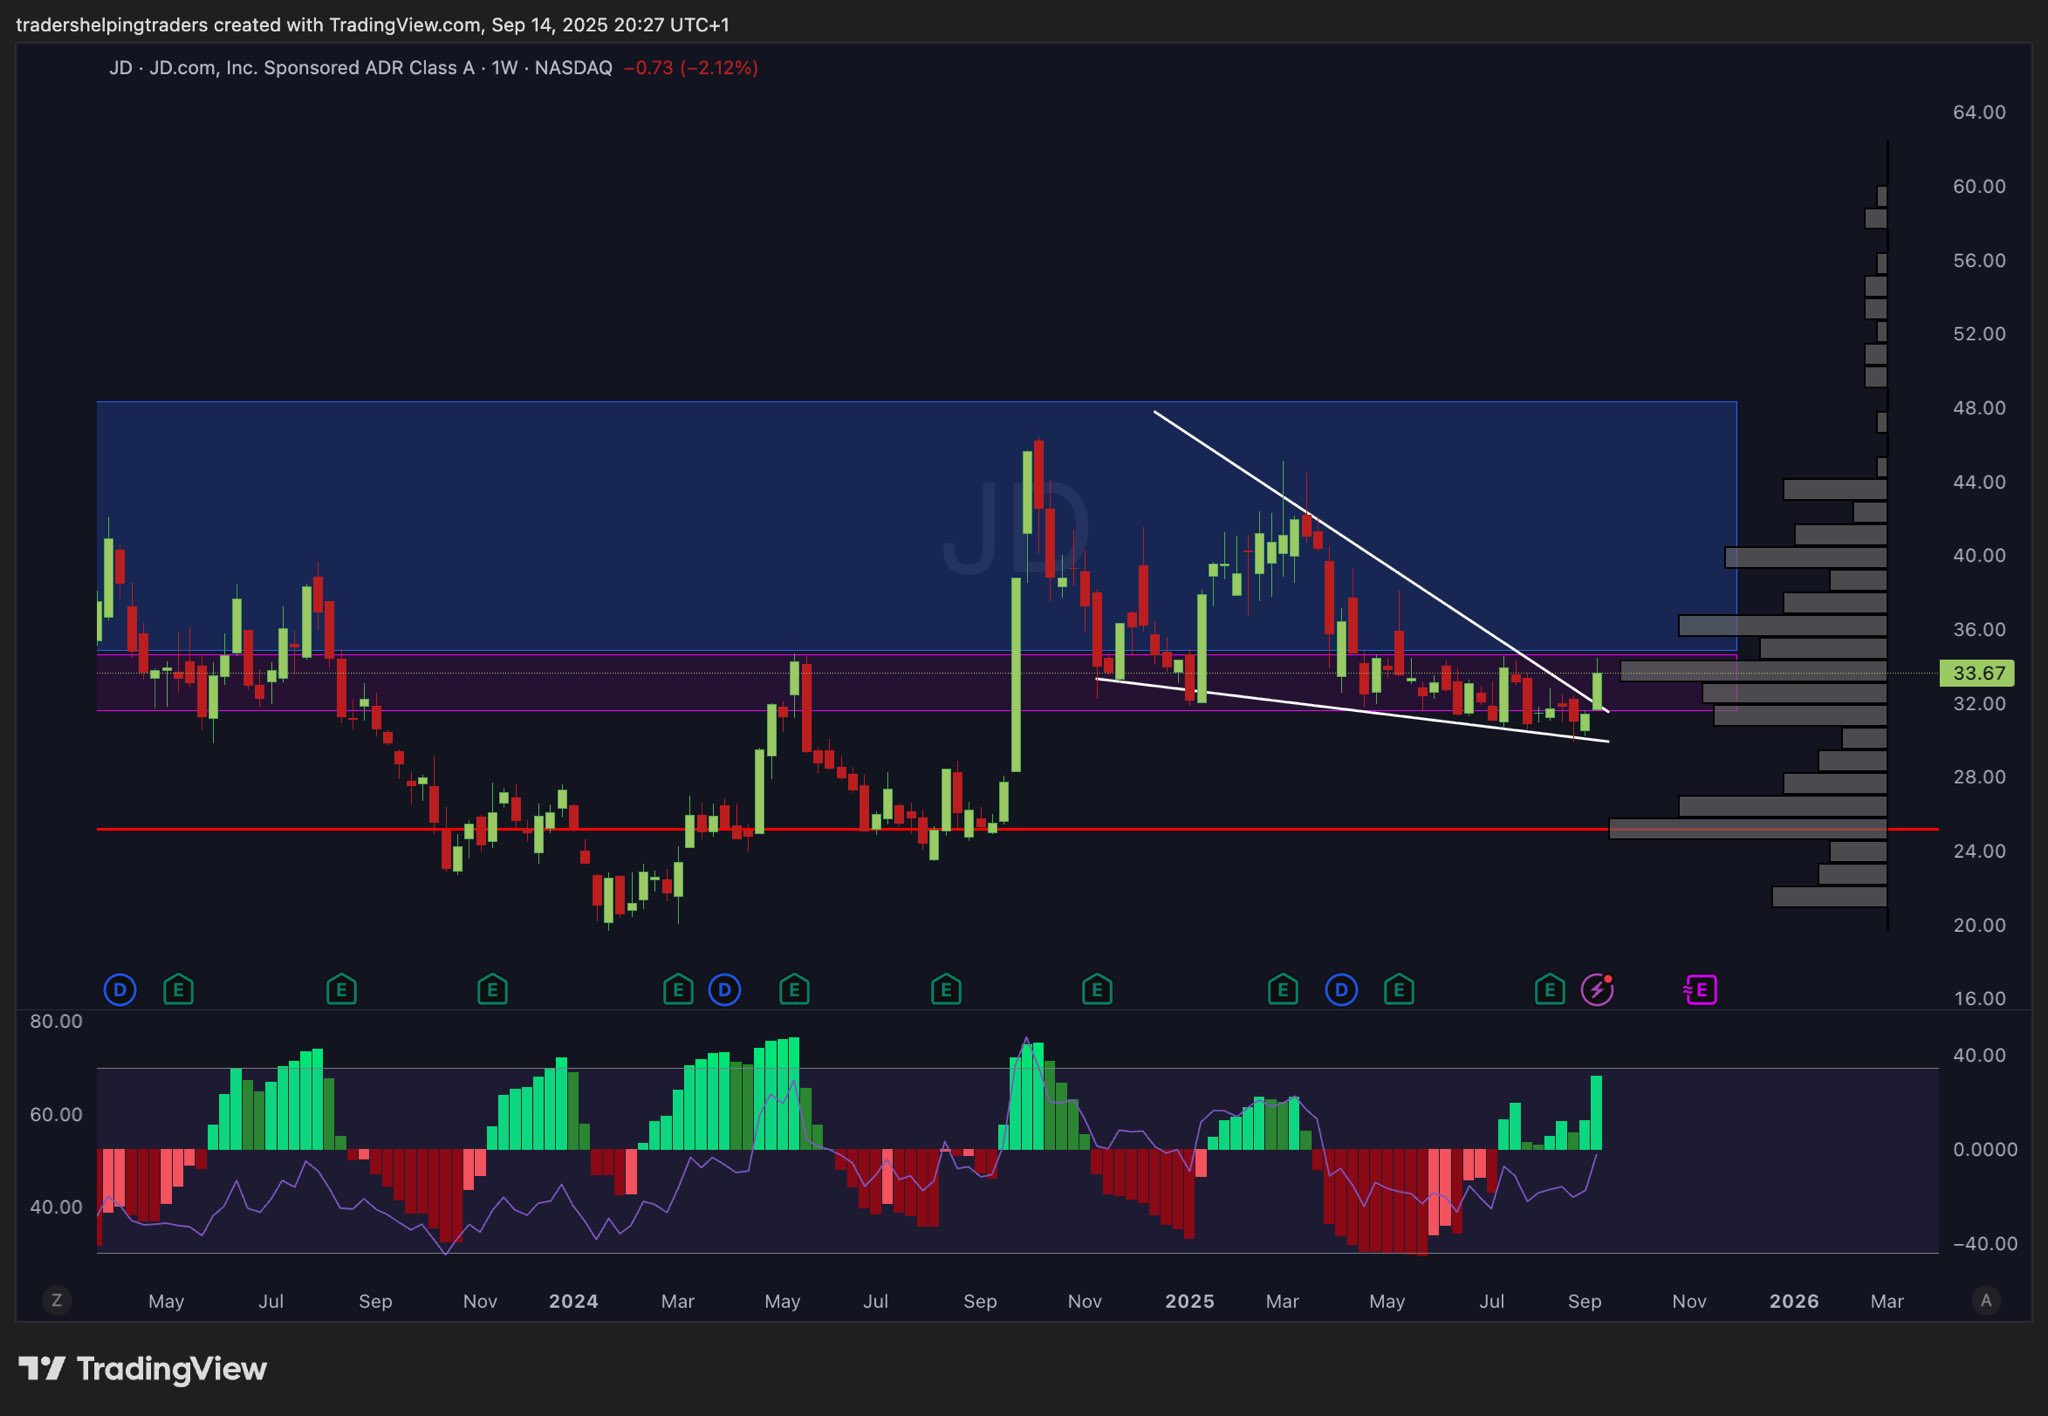
Task: Open the TradingView logo link
Action: click(143, 1368)
